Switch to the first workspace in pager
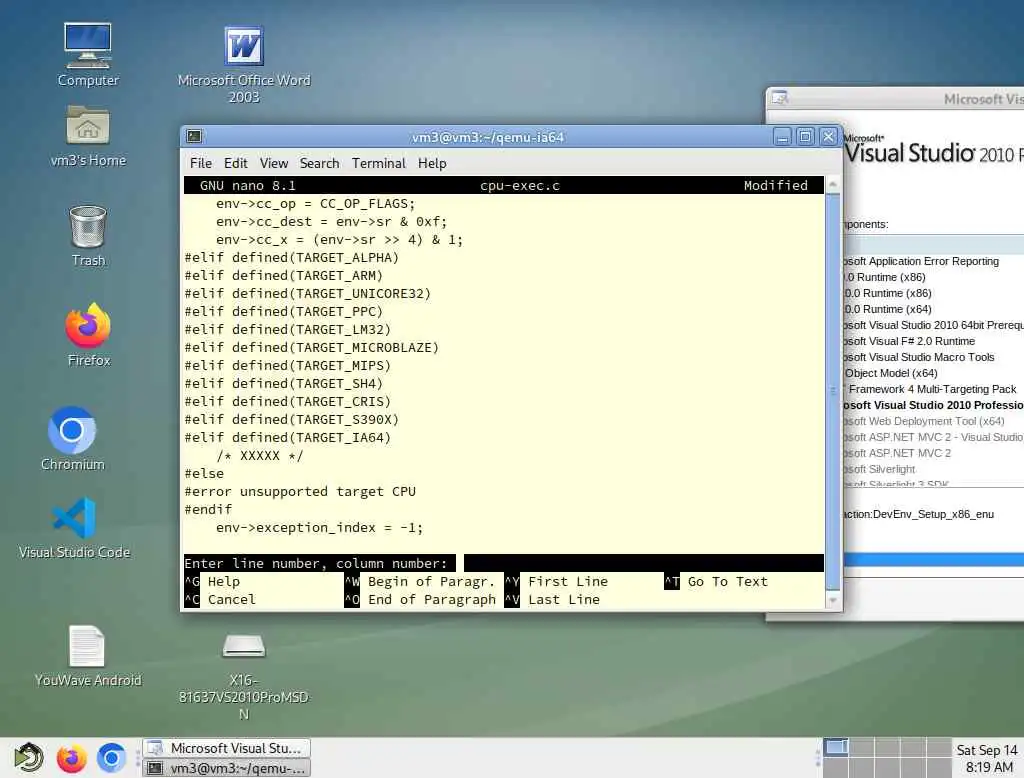Viewport: 1024px width, 778px height. [836, 747]
